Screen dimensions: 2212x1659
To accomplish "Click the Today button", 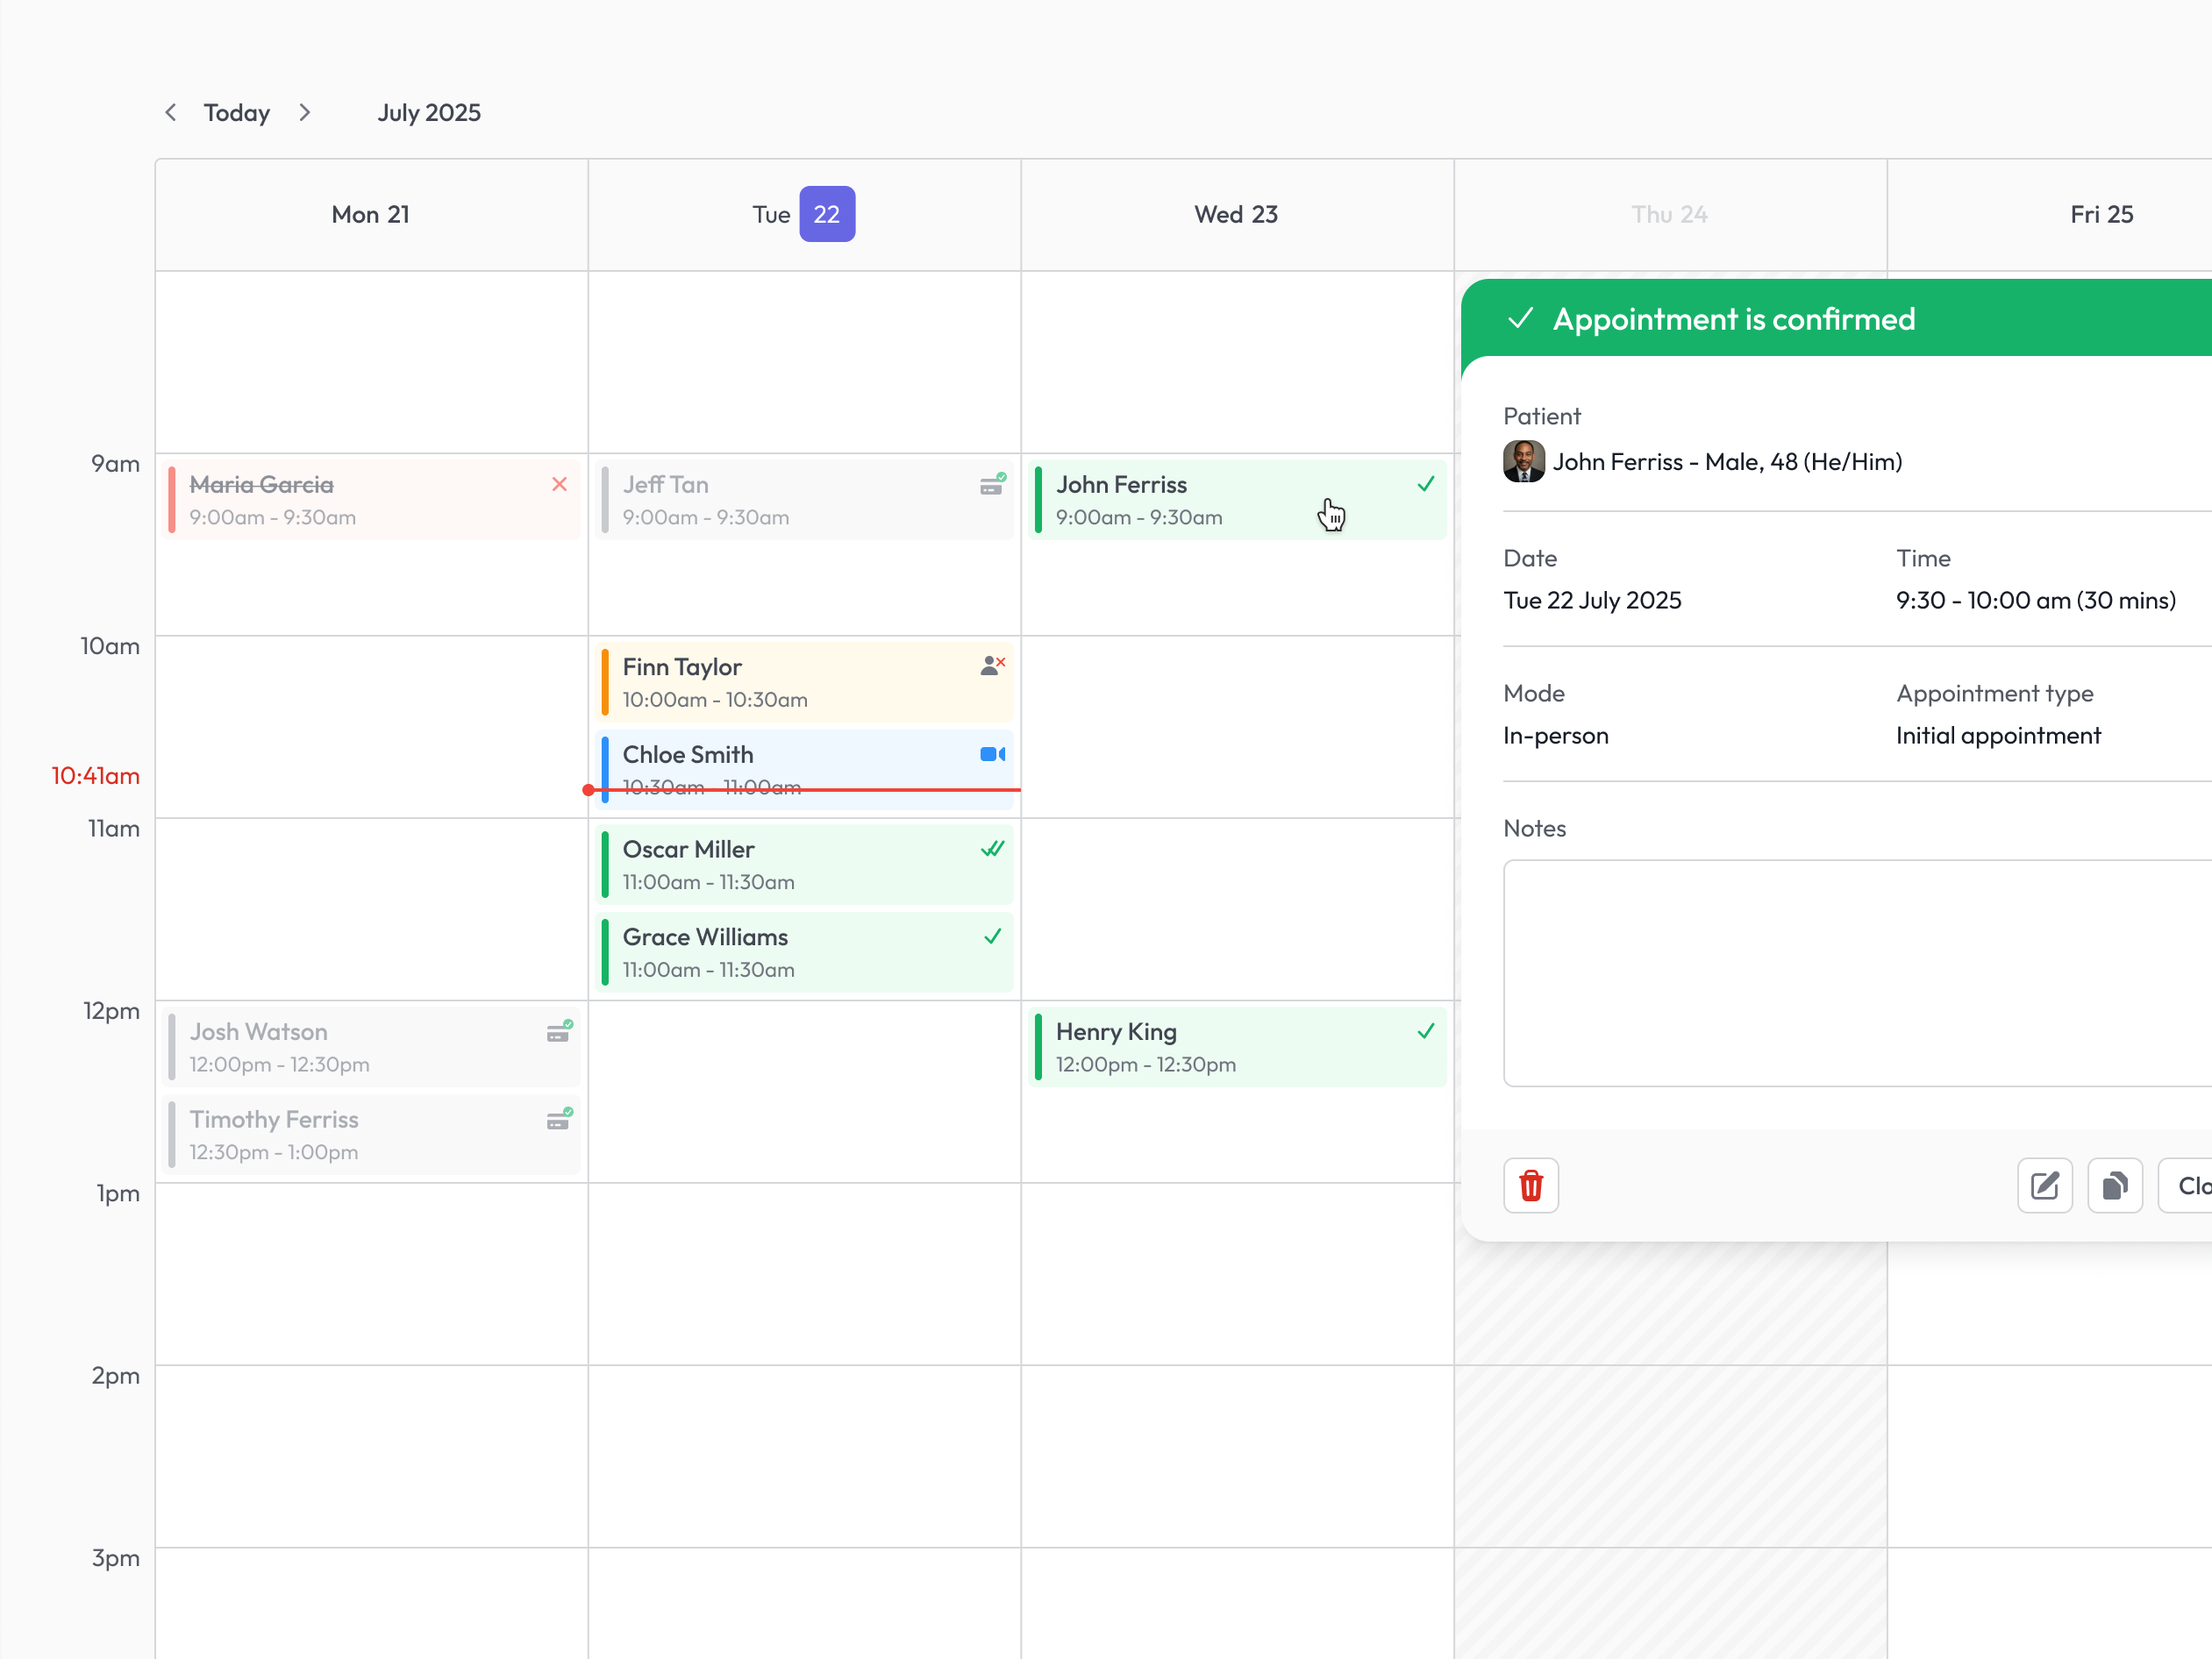I will (x=236, y=112).
